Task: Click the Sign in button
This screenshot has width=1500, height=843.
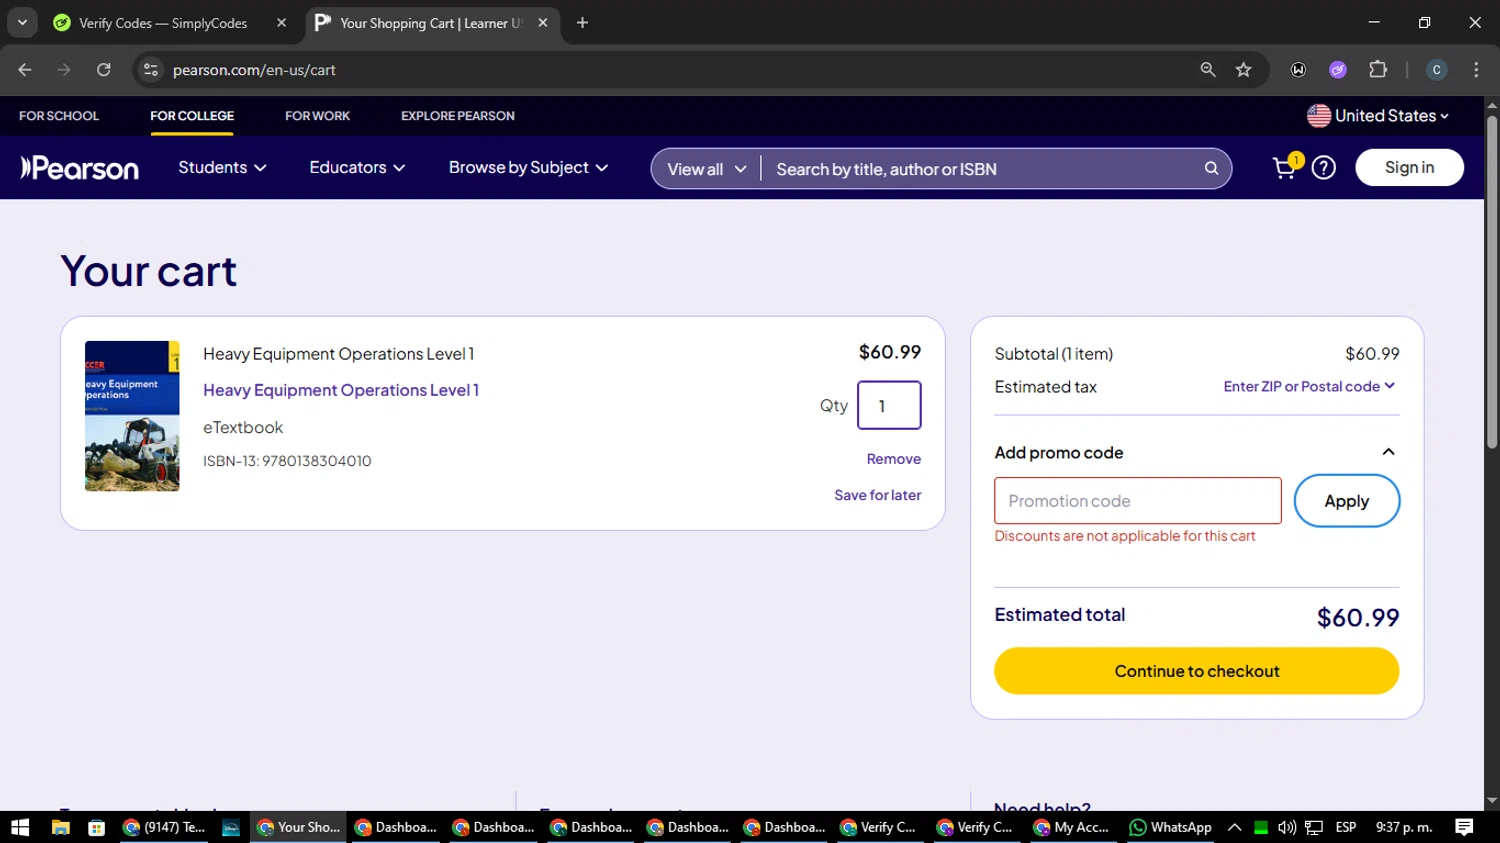Action: point(1409,168)
